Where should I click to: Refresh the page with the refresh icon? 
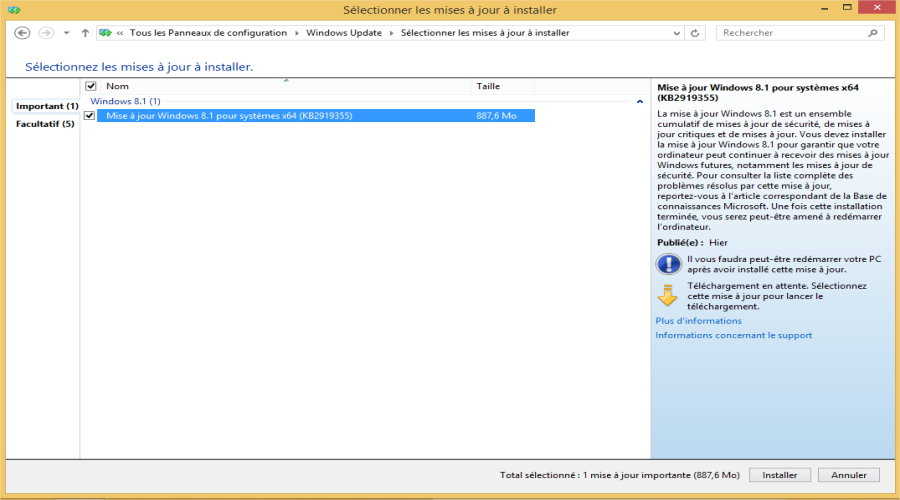click(695, 33)
